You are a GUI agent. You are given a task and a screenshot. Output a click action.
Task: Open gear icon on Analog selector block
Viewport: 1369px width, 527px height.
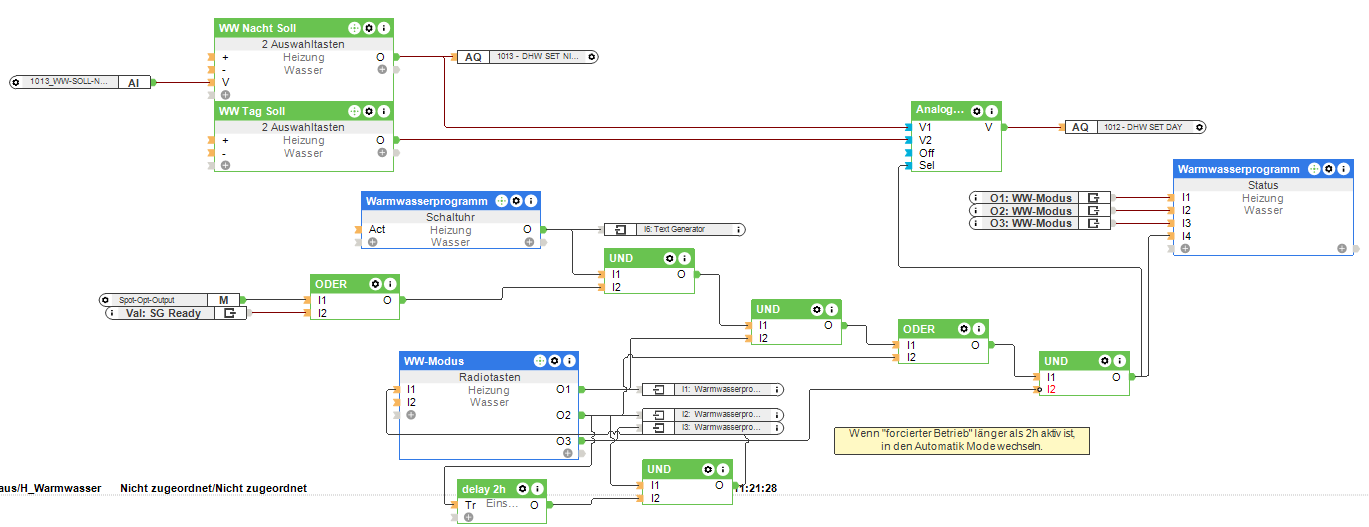(x=977, y=111)
